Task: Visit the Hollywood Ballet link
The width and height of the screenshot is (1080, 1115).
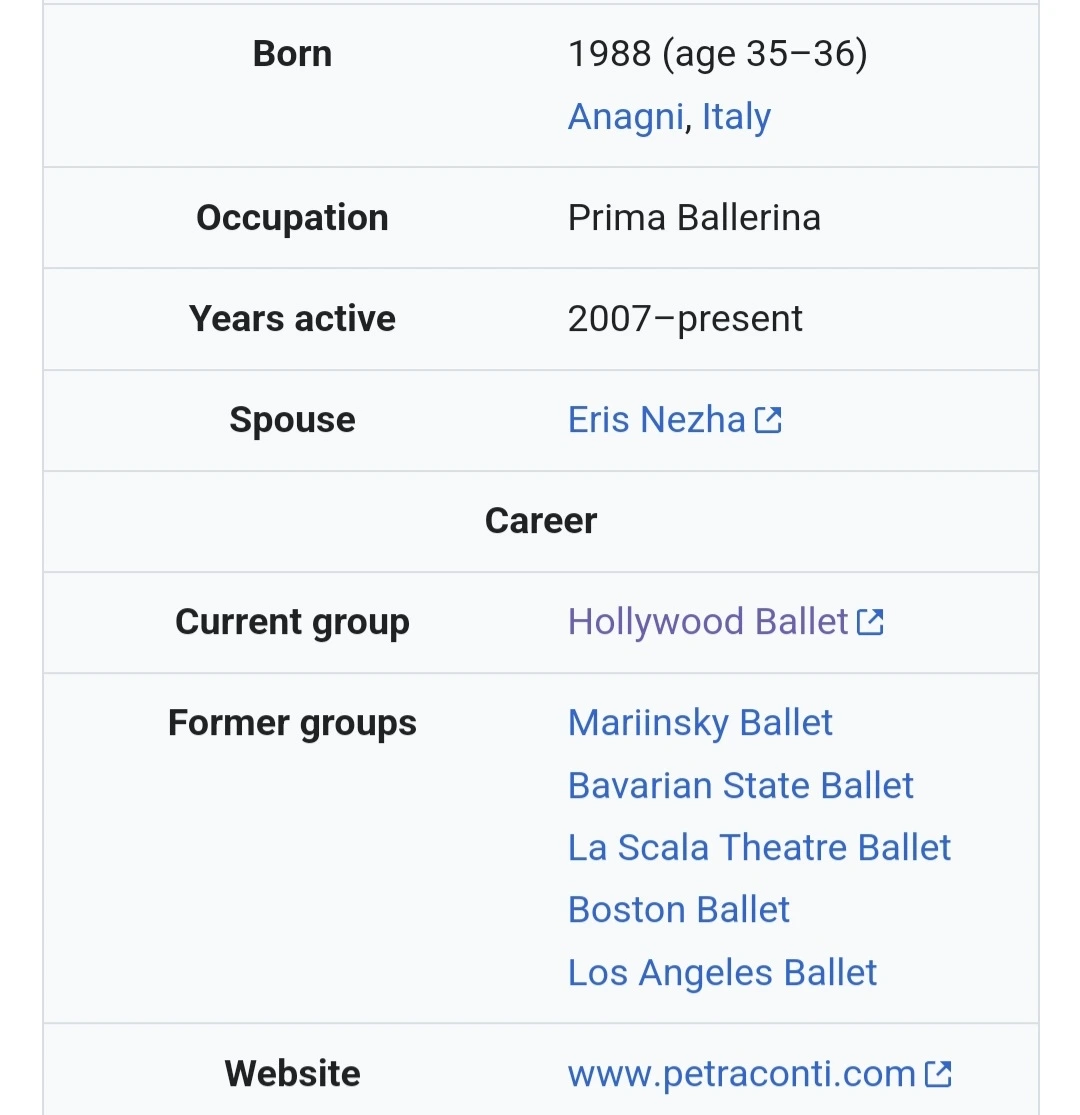Action: coord(707,622)
